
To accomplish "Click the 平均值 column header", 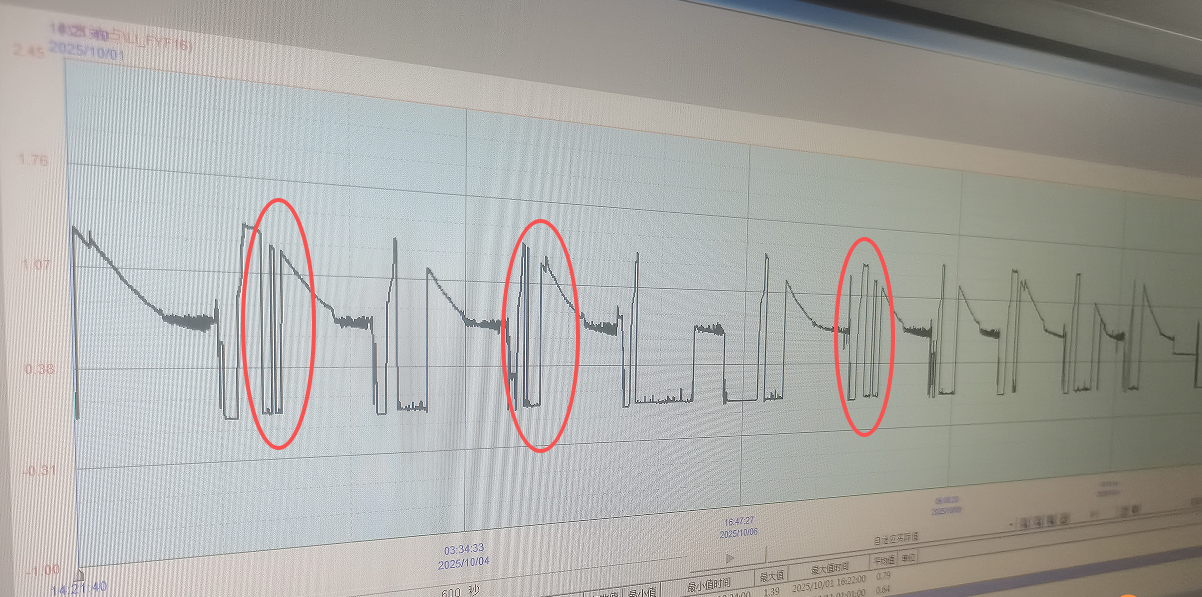I will (884, 561).
